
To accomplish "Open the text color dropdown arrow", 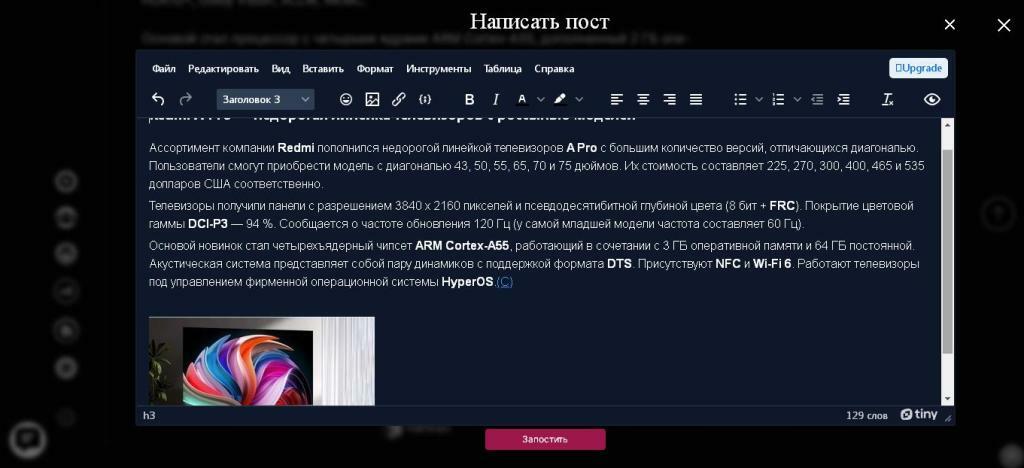I will (540, 99).
